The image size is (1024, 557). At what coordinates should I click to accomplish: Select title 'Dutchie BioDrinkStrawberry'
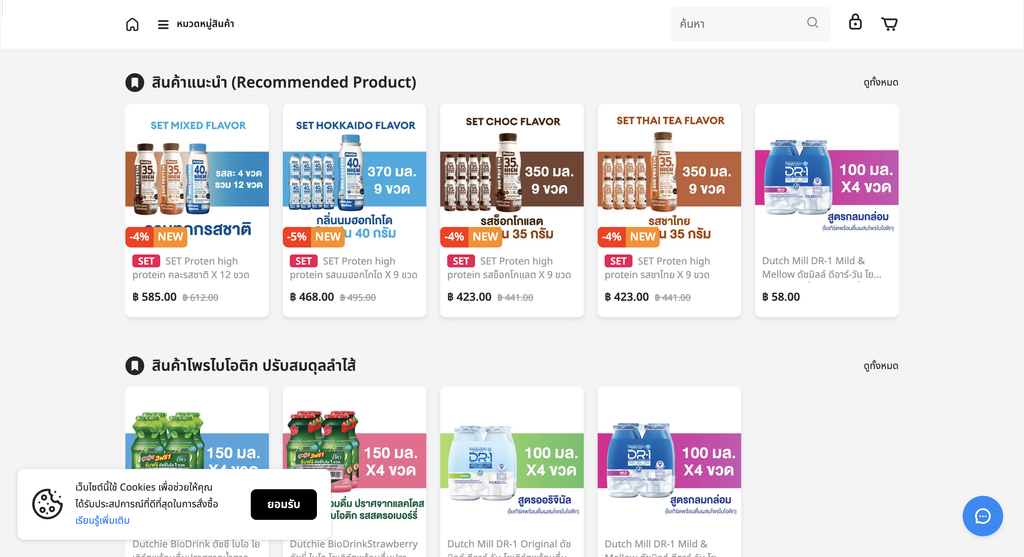tap(354, 544)
